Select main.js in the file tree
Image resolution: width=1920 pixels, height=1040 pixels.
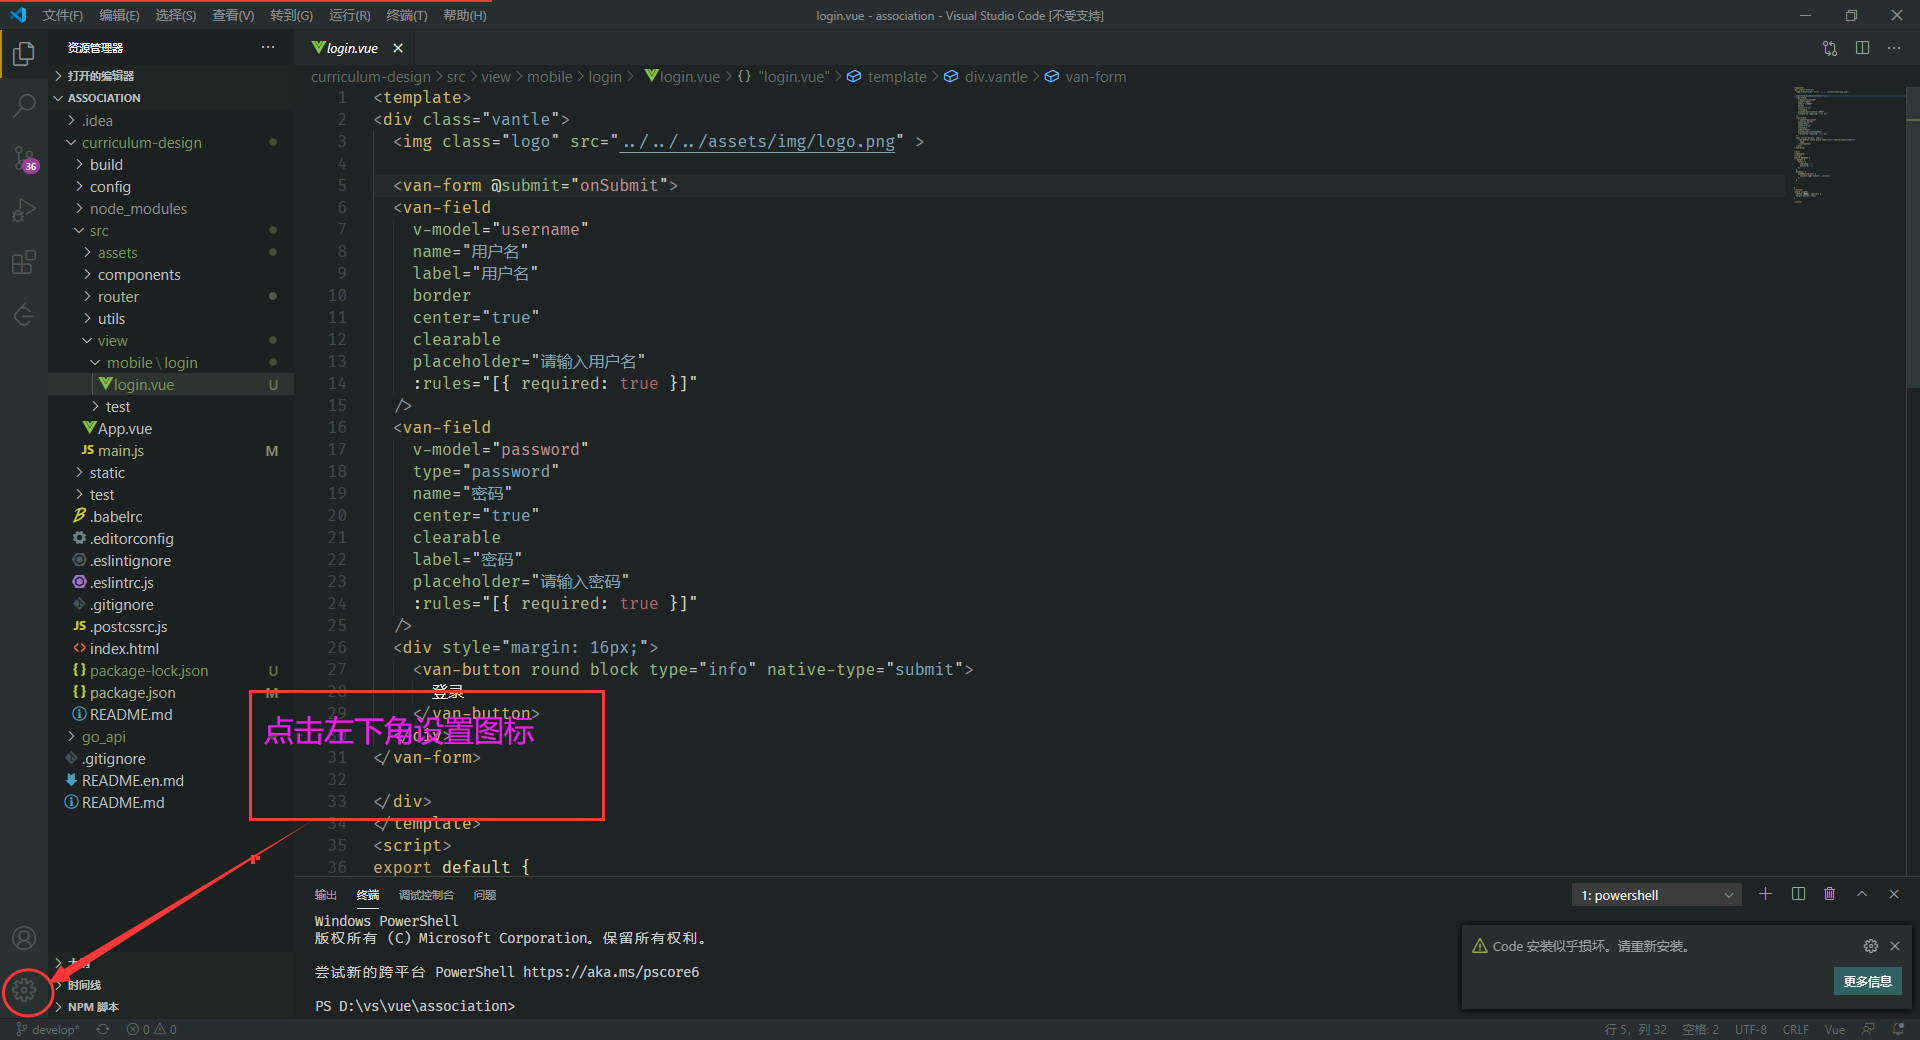click(122, 450)
